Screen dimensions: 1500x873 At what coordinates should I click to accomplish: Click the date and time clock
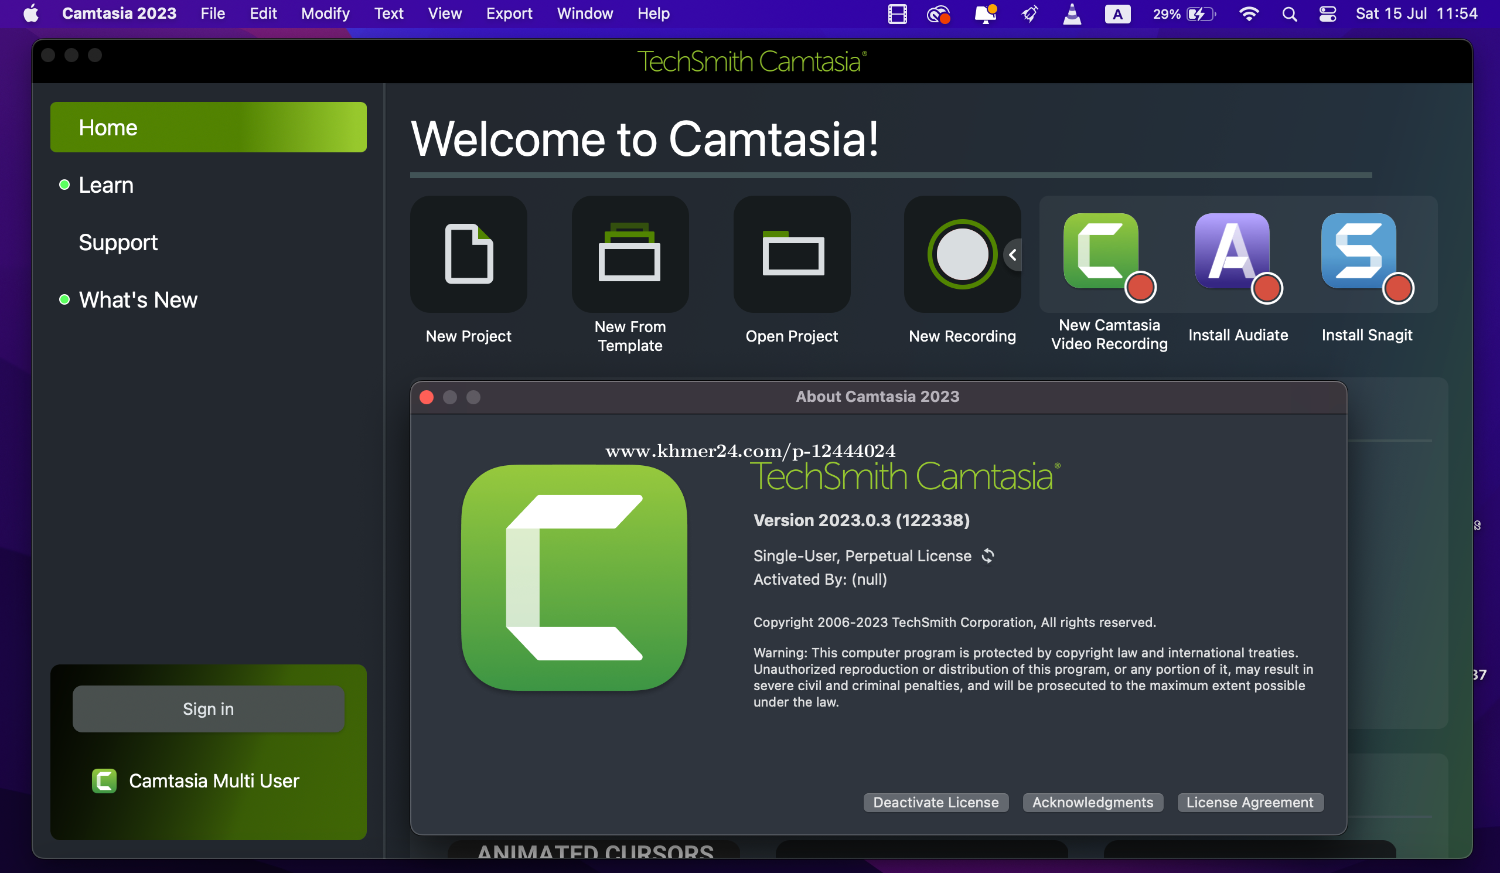point(1416,14)
